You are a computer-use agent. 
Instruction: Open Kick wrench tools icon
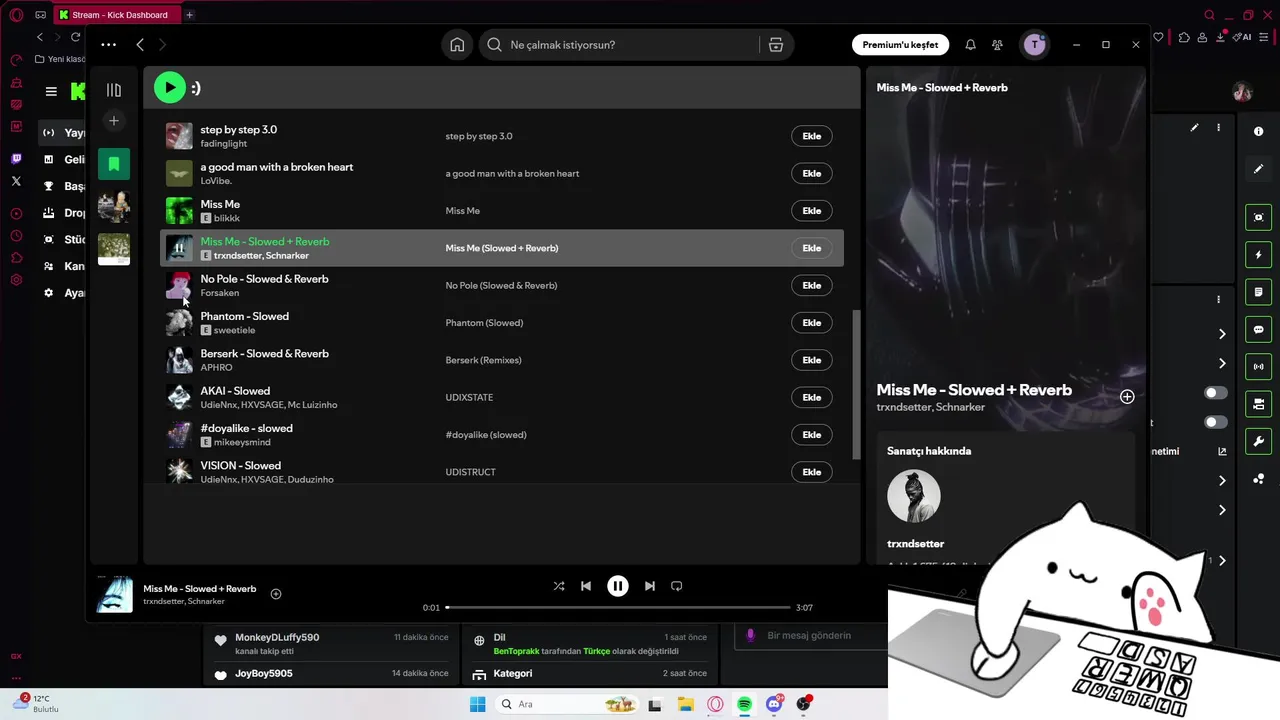coord(1259,441)
